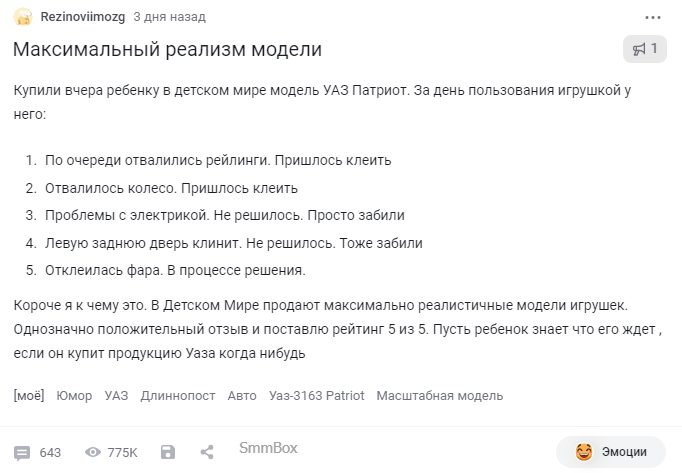
Task: Select the УАЗ tag
Action: tap(116, 396)
